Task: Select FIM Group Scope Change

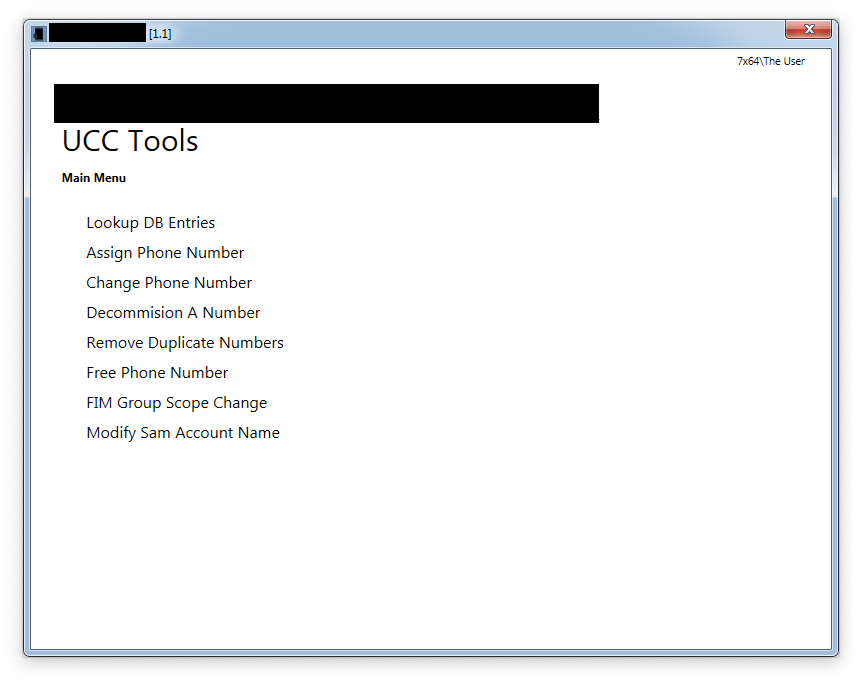Action: tap(176, 403)
